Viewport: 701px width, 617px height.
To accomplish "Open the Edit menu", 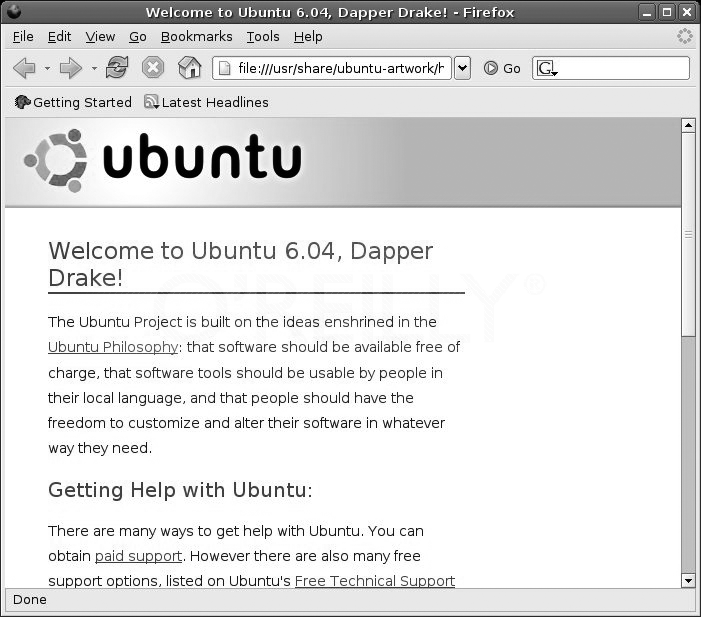I will pyautogui.click(x=59, y=37).
